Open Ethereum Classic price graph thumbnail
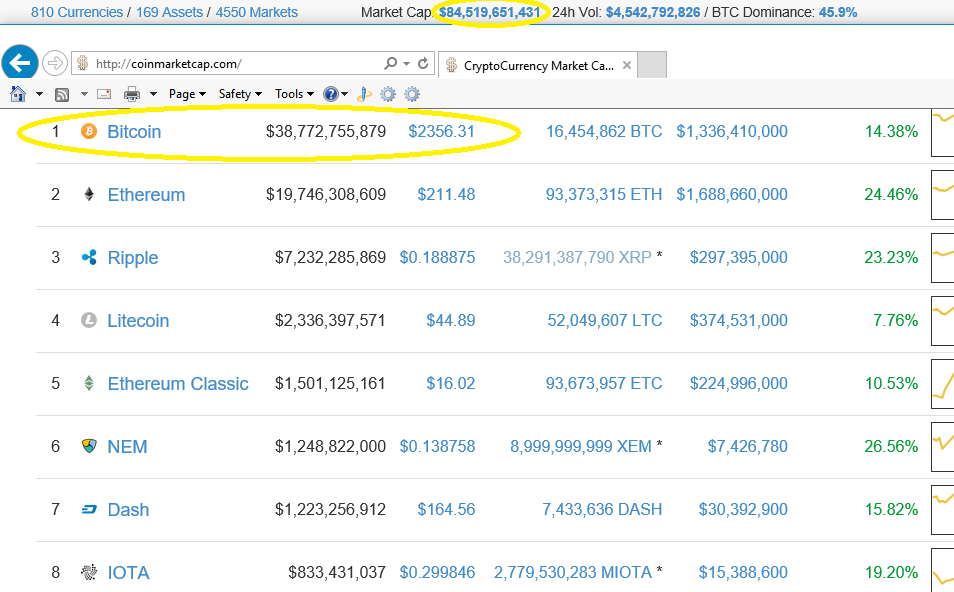Image resolution: width=954 pixels, height=592 pixels. coord(942,383)
